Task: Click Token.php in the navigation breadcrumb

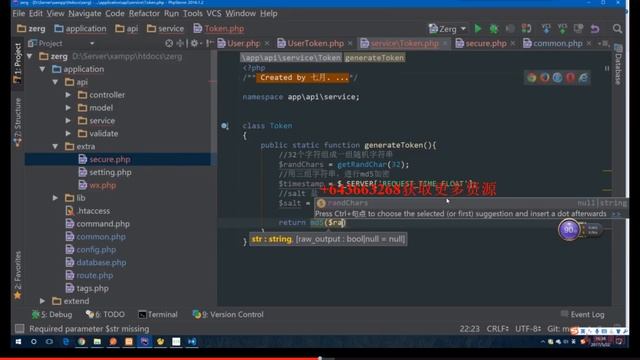Action: click(219, 29)
